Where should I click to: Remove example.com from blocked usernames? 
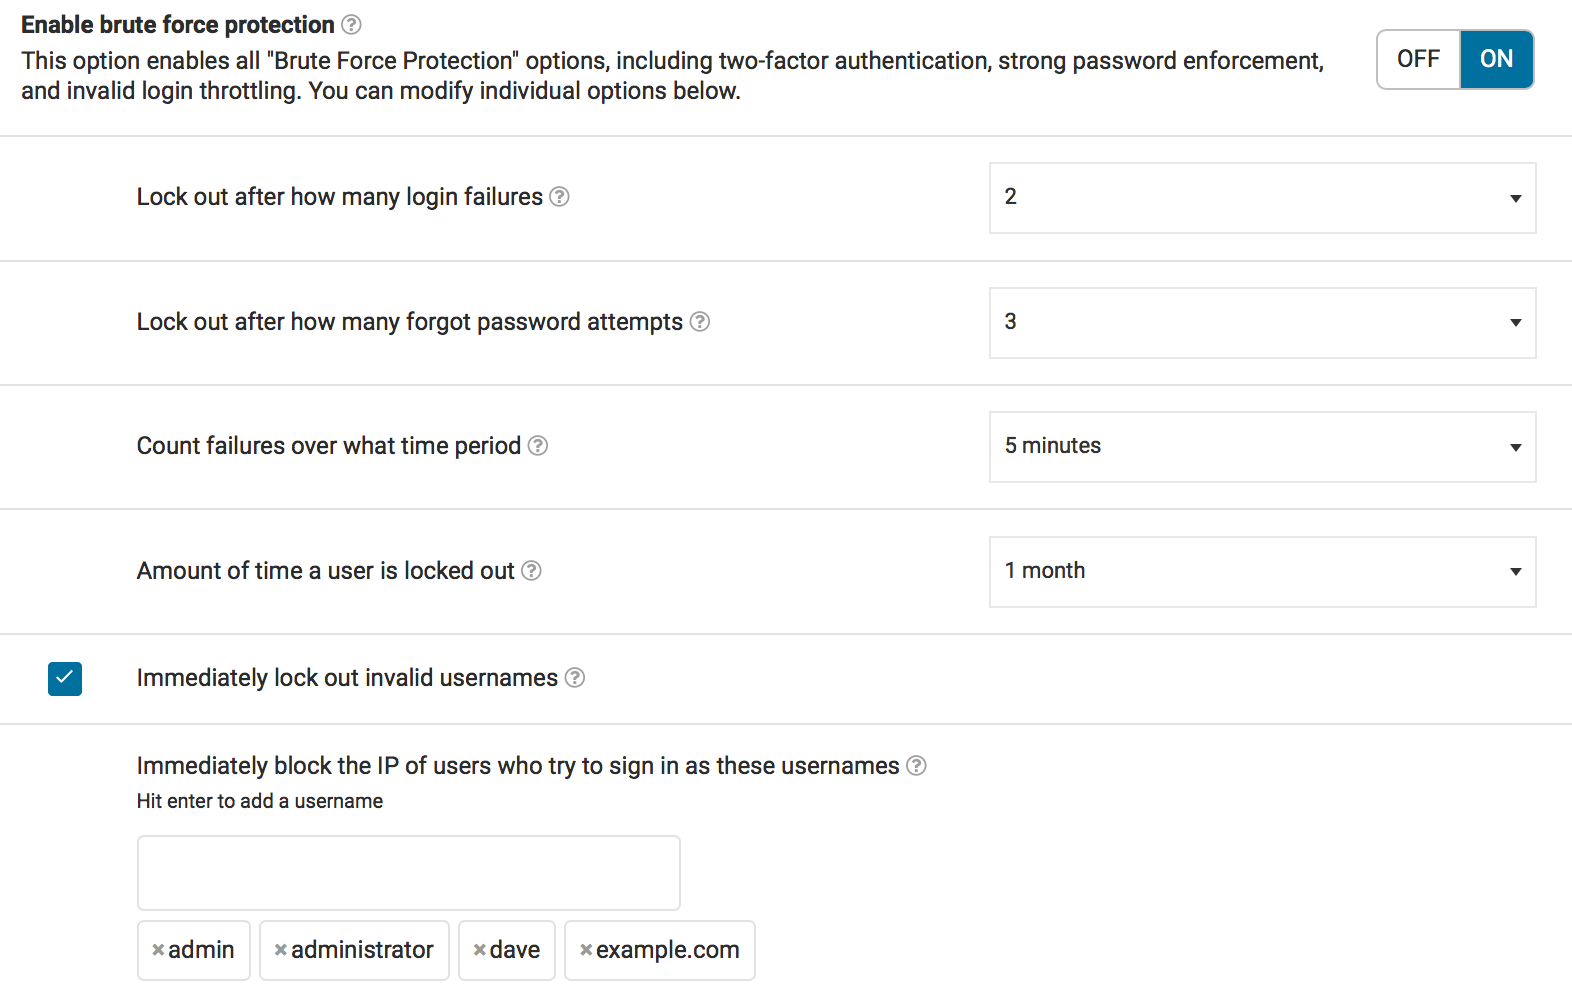586,950
